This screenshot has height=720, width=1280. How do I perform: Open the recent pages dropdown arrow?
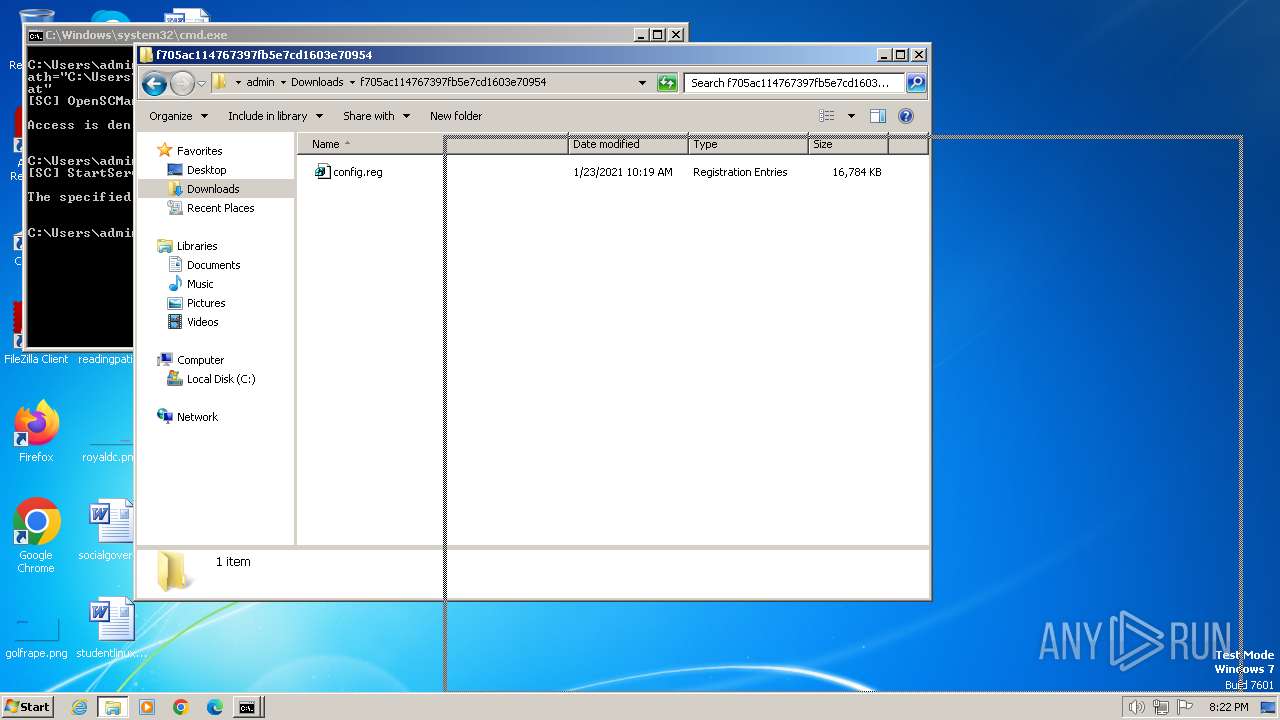201,83
